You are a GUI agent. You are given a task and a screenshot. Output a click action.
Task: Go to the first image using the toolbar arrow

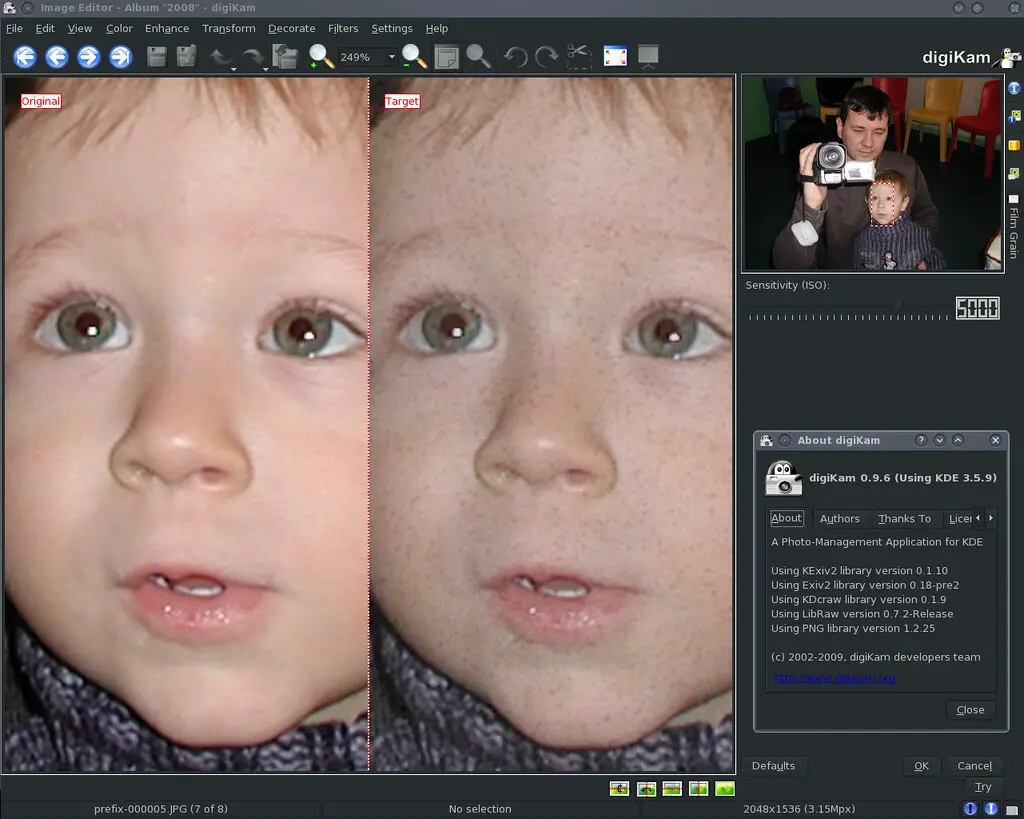[24, 57]
